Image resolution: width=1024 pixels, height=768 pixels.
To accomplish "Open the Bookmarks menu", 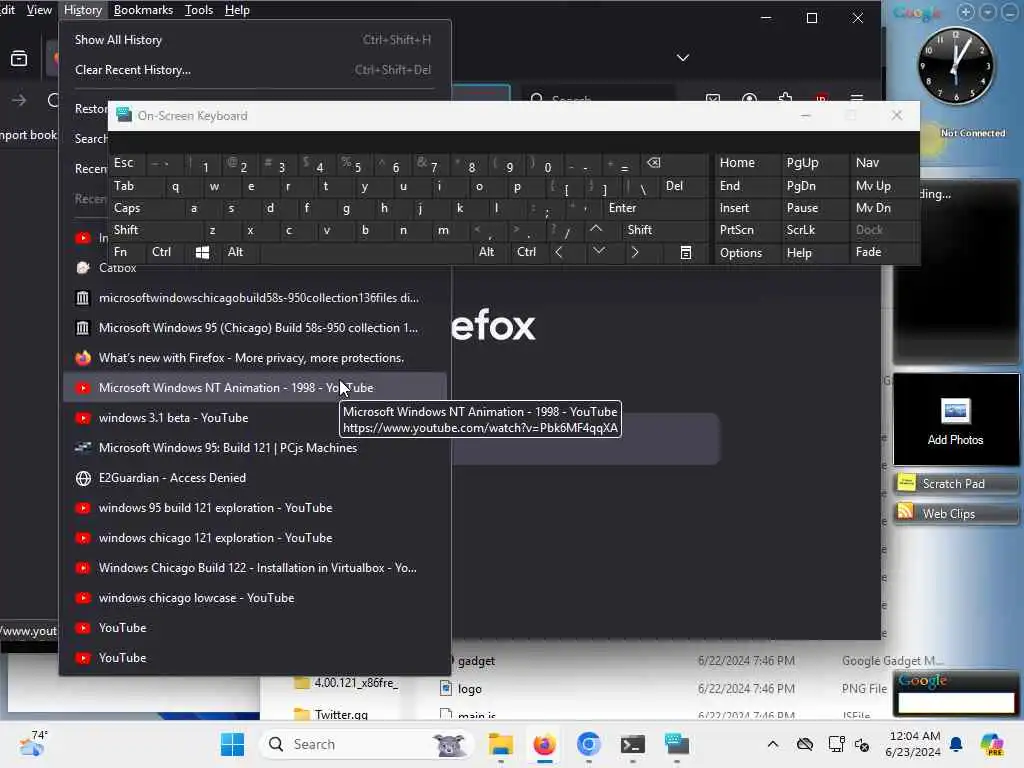I will click(143, 10).
